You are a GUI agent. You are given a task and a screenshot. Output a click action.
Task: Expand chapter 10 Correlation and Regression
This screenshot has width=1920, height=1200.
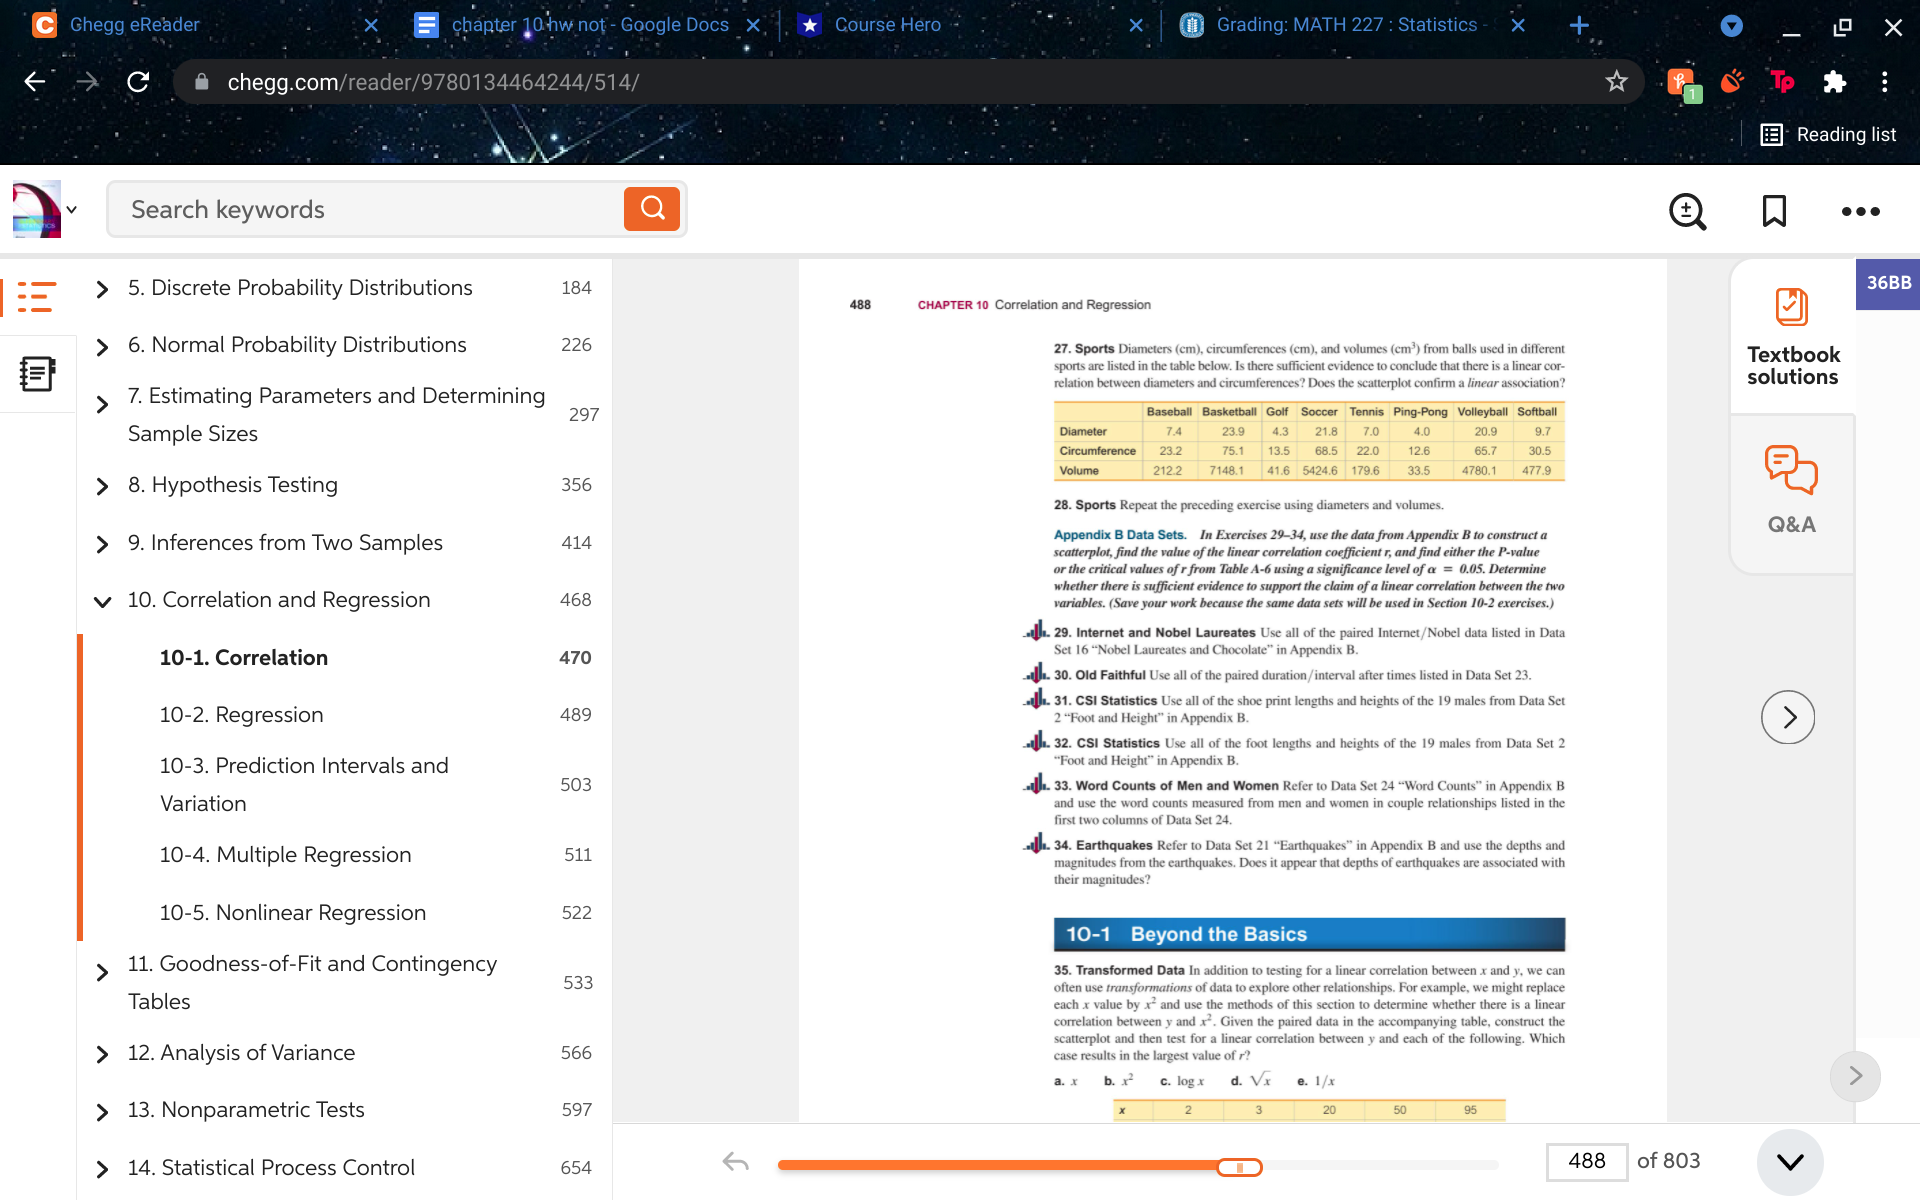[105, 600]
